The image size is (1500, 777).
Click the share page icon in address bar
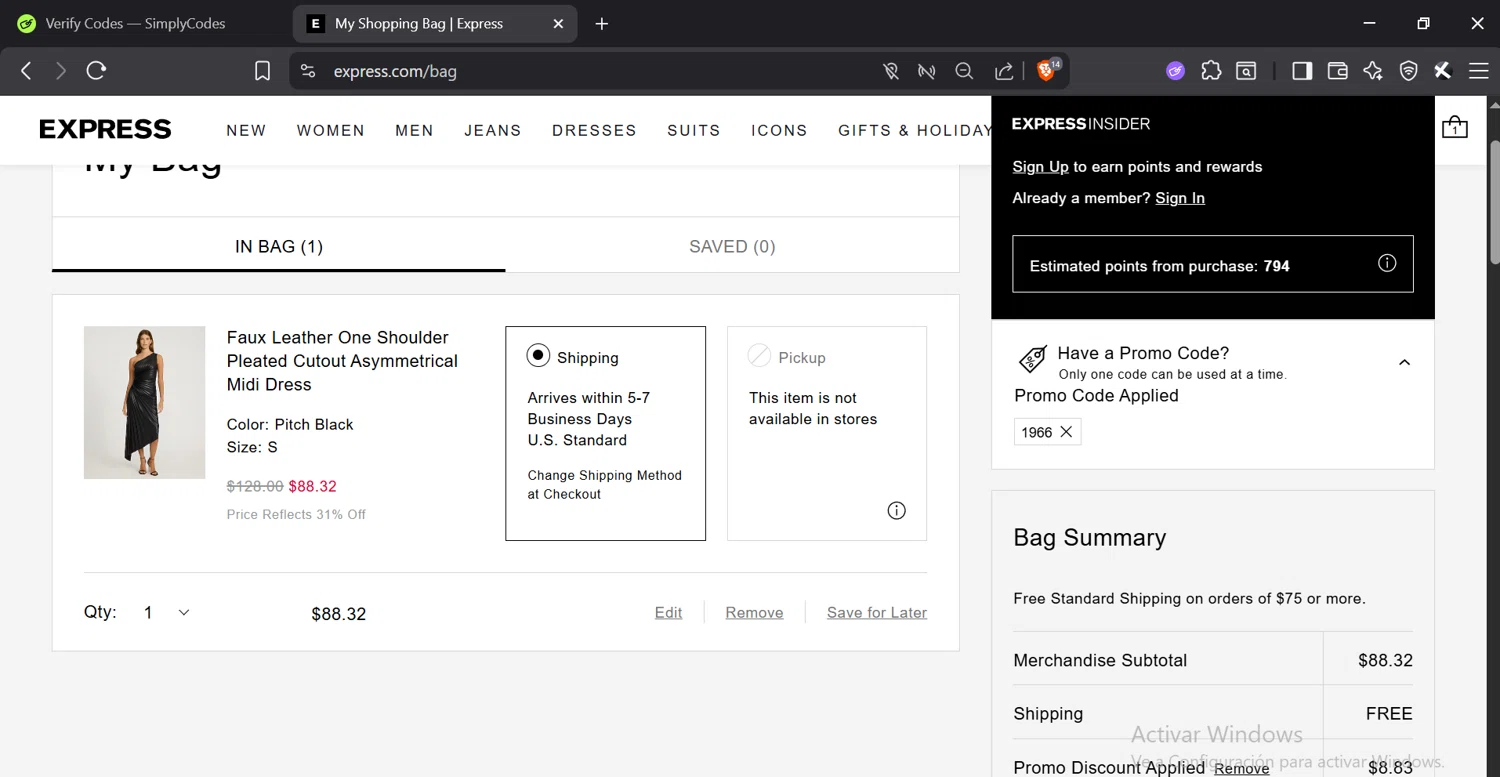(1003, 71)
